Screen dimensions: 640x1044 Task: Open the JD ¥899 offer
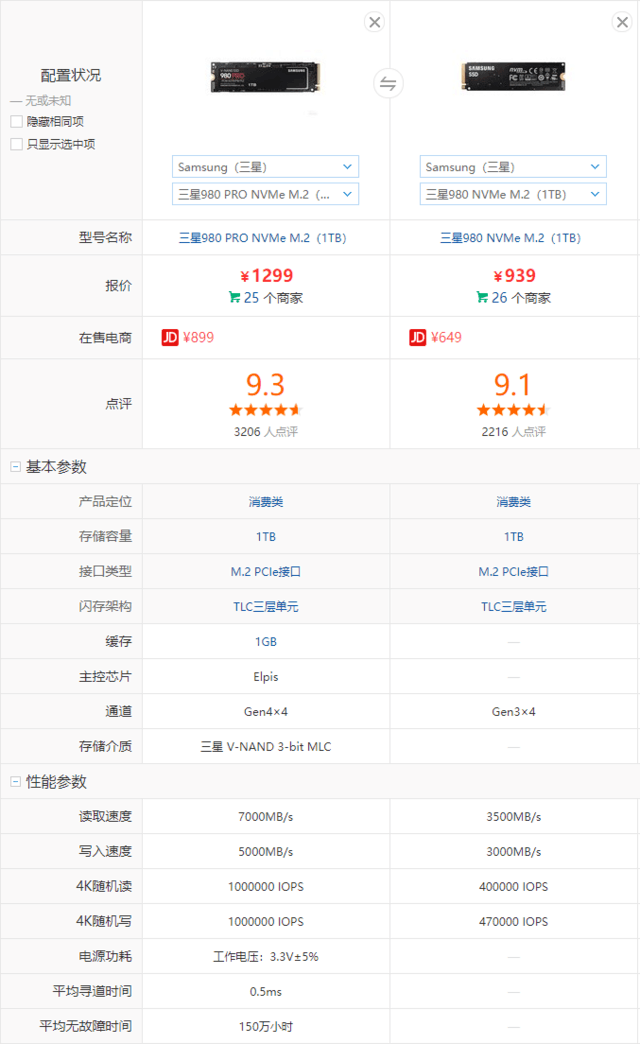(198, 338)
